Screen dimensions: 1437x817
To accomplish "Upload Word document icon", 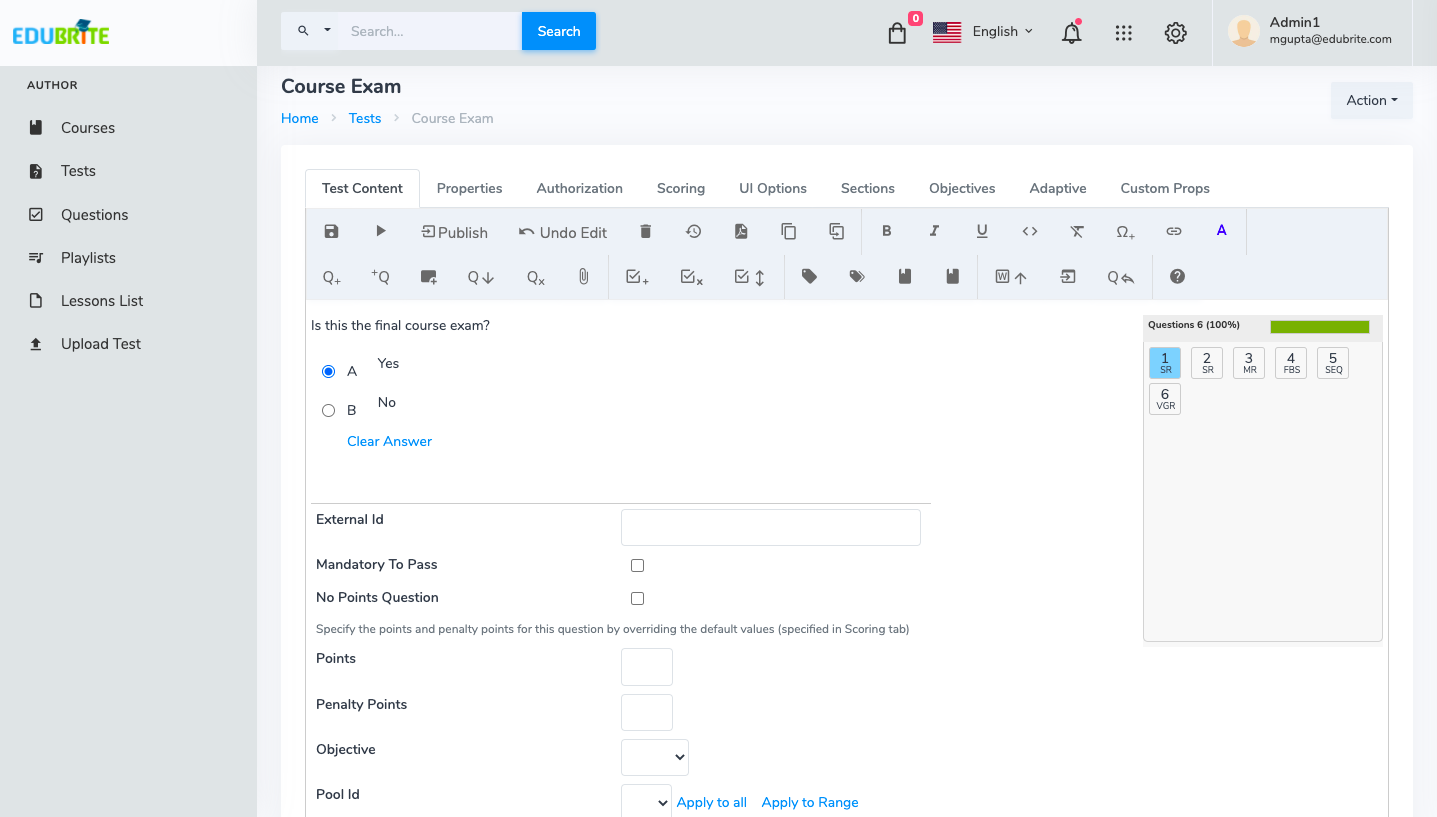I will coord(1011,277).
